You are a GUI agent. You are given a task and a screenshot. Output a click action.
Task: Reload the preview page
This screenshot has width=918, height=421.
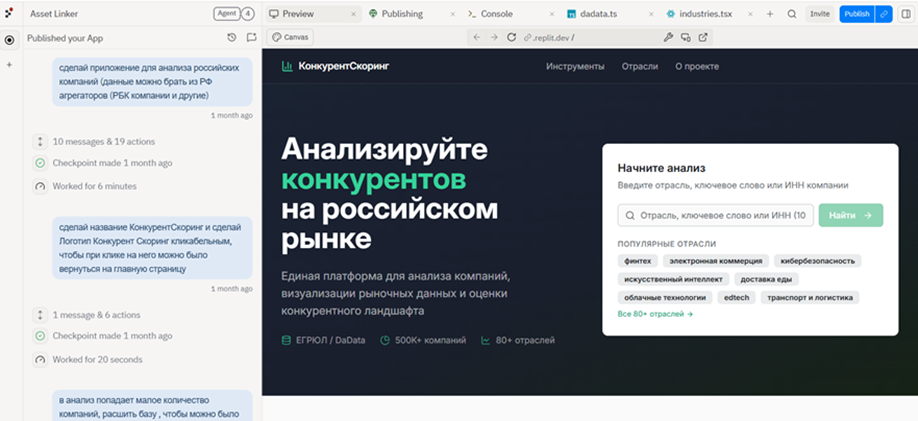coord(511,37)
